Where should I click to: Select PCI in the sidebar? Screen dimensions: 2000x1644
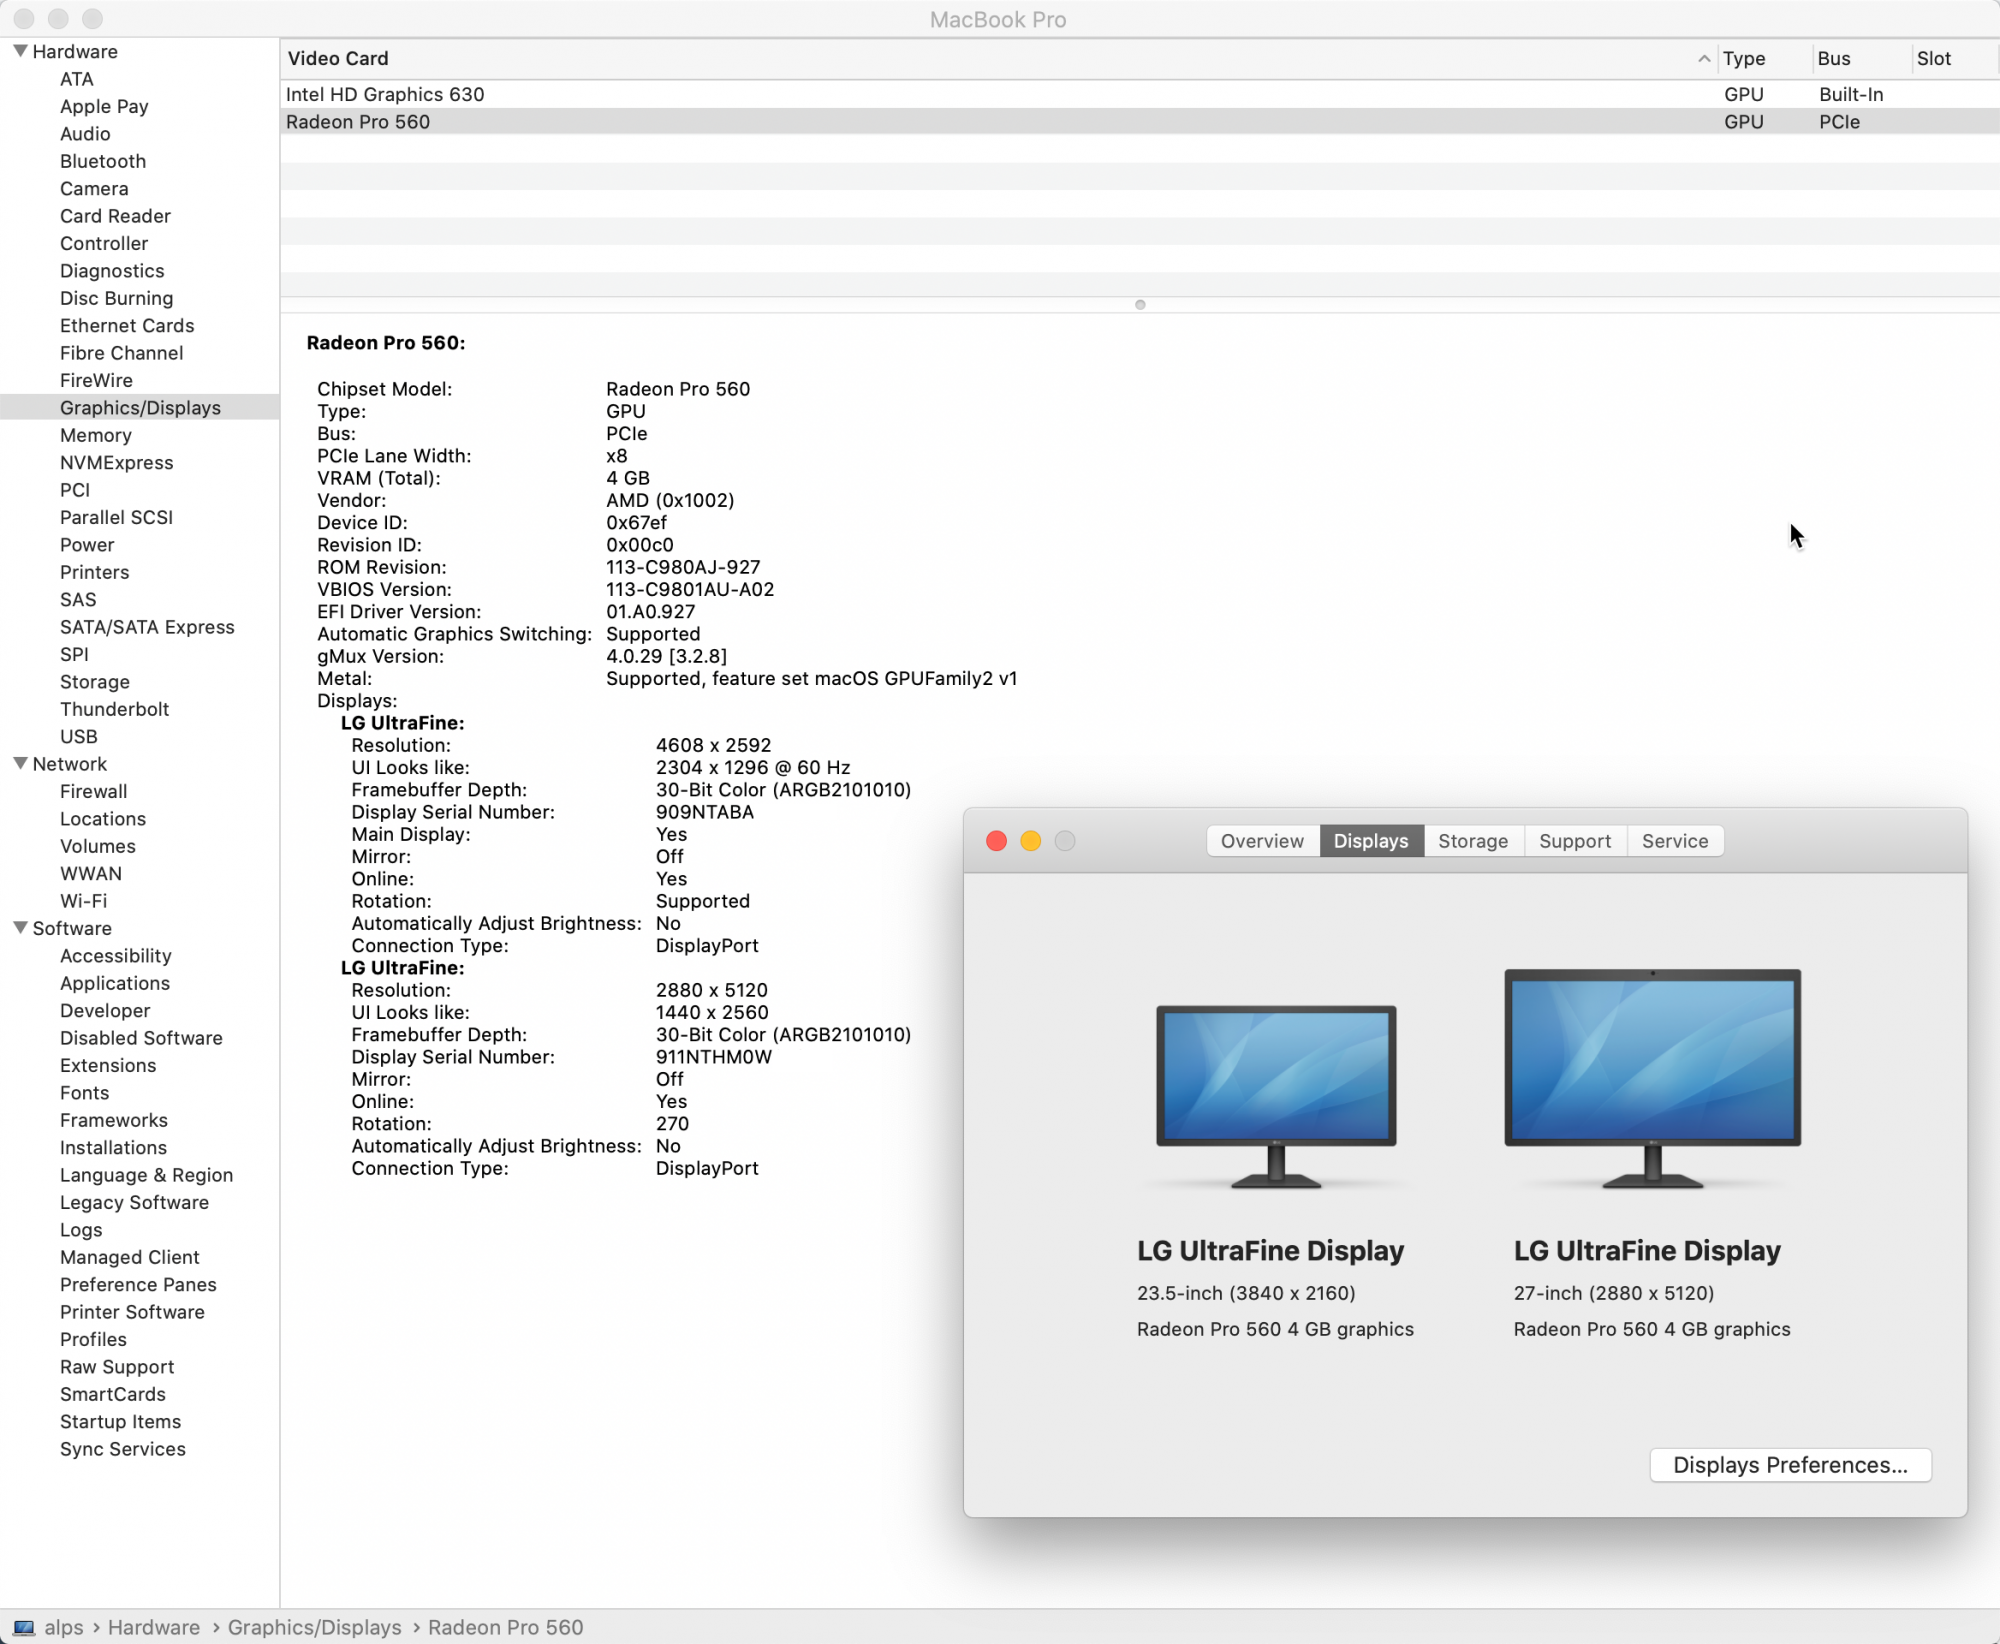[75, 490]
